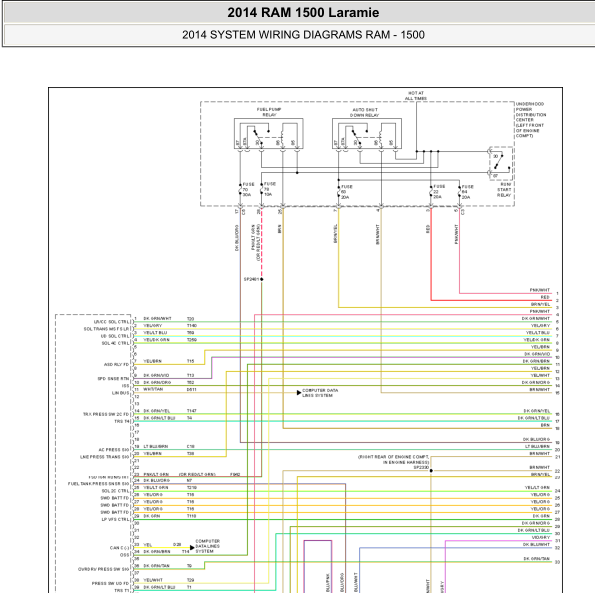595x593 pixels.
Task: Click the purple wire loop at bottom
Action: 318,565
